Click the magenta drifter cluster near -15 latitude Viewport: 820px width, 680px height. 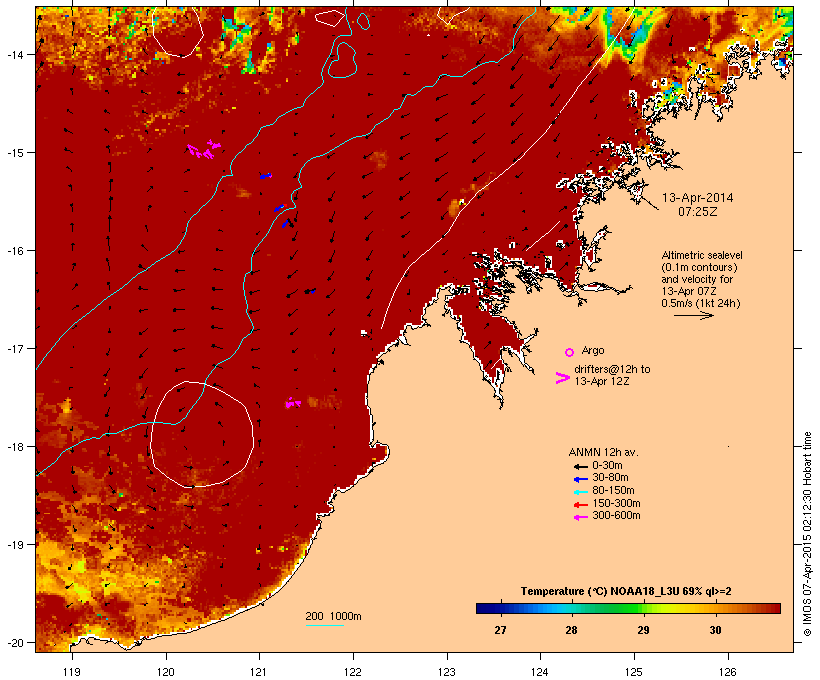coord(204,150)
